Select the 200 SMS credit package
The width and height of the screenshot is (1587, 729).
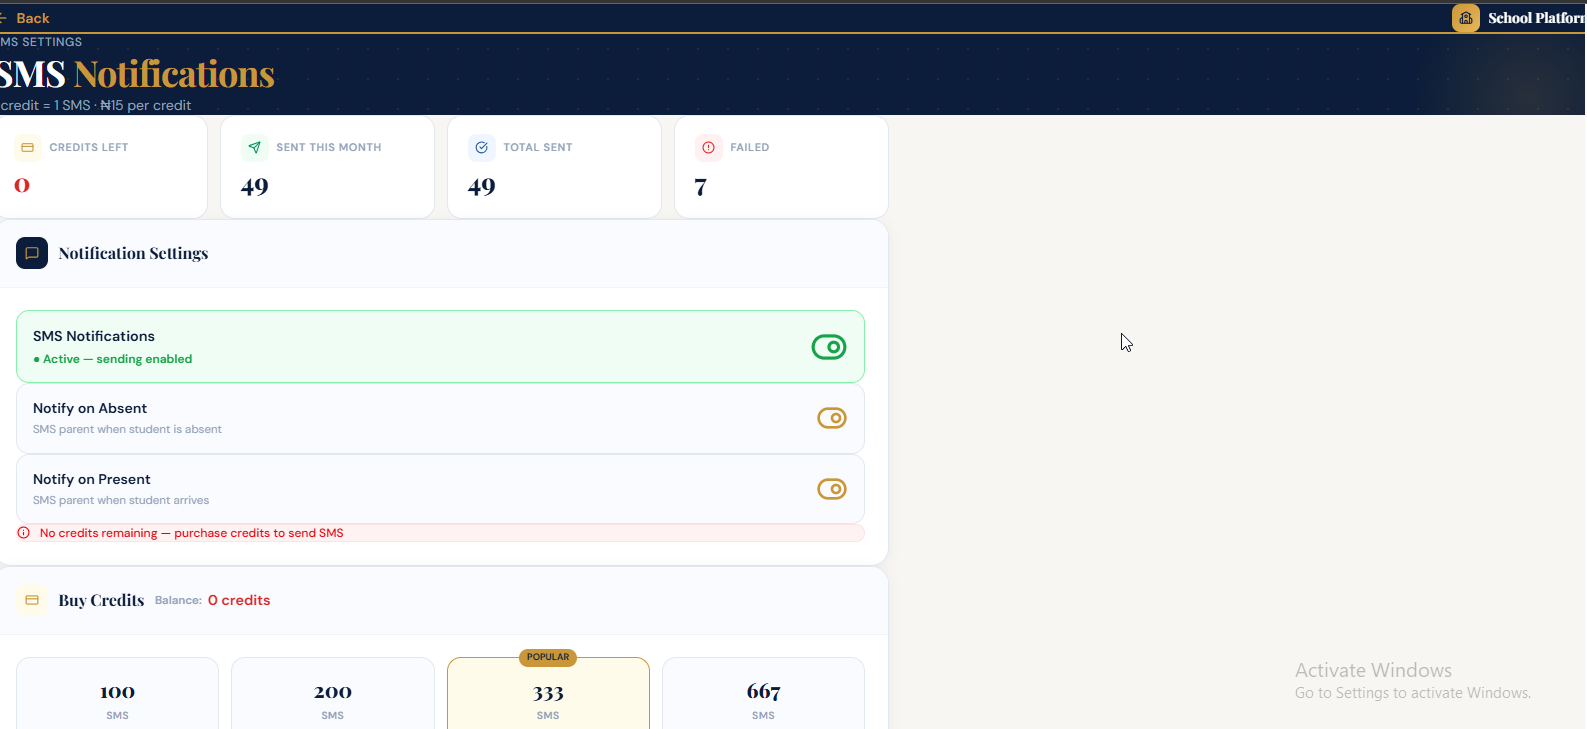pyautogui.click(x=333, y=694)
